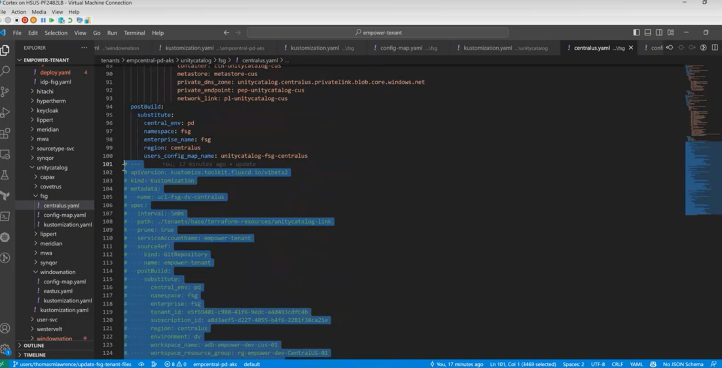Click the unitycatalog breadcrumb segment
722x368 pixels.
point(196,60)
